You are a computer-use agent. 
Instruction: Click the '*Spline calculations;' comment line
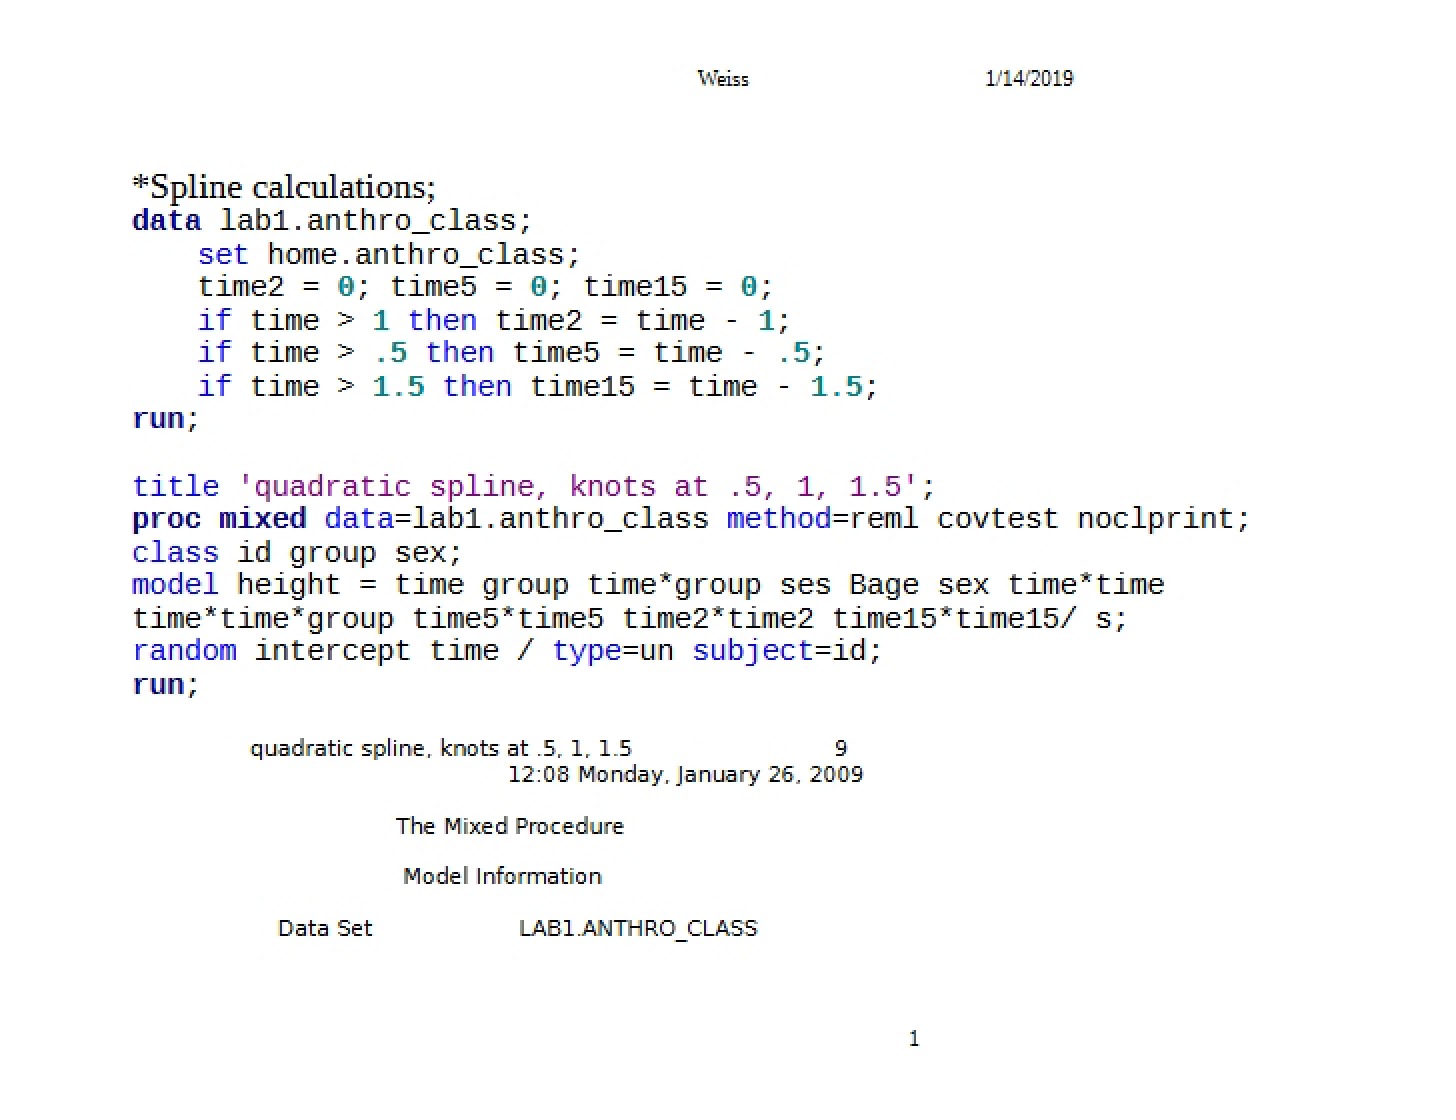(x=284, y=187)
